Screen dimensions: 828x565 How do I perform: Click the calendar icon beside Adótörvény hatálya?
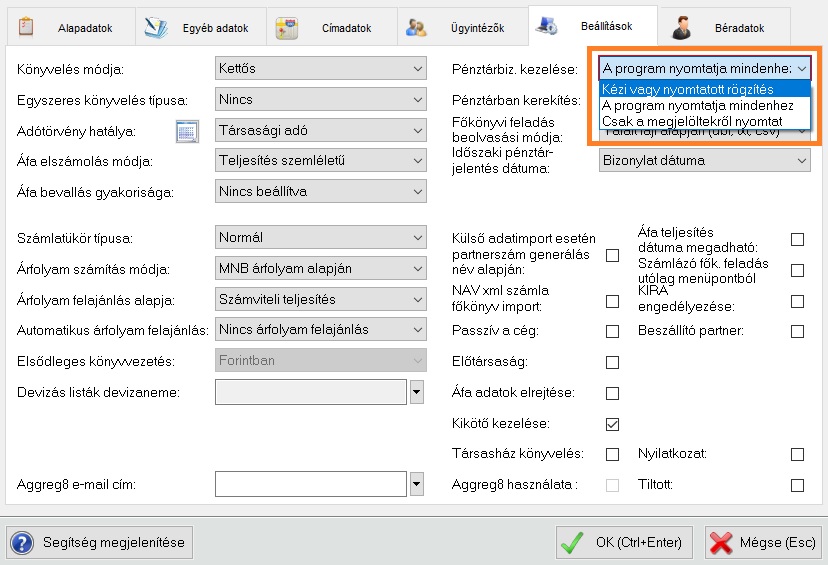(x=185, y=130)
